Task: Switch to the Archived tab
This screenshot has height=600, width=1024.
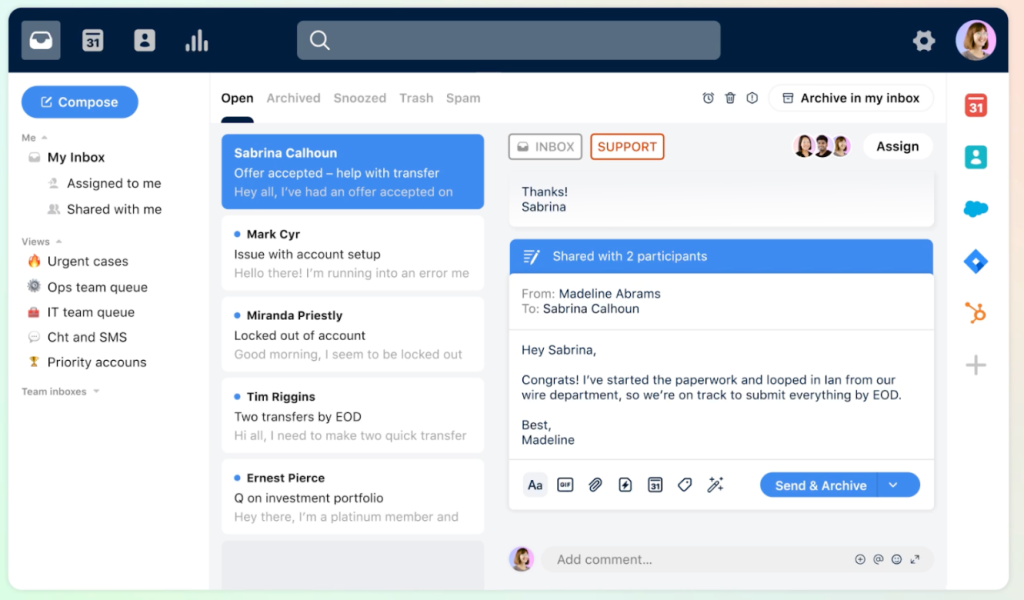Action: pyautogui.click(x=293, y=97)
